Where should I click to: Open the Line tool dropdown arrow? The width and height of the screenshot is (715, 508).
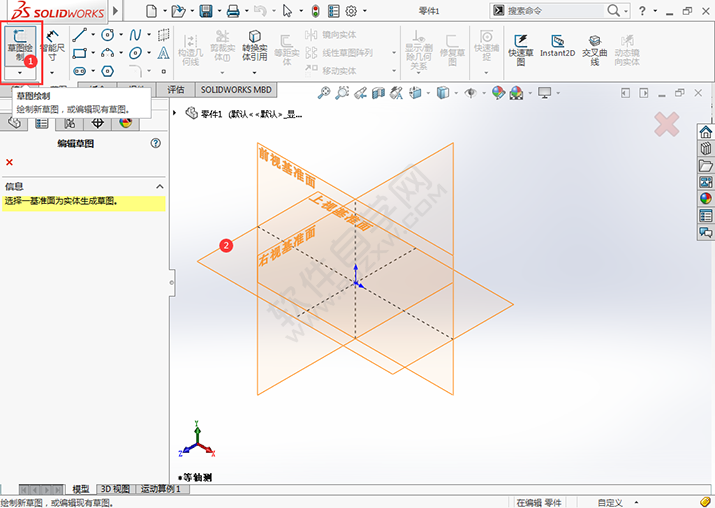coord(93,35)
